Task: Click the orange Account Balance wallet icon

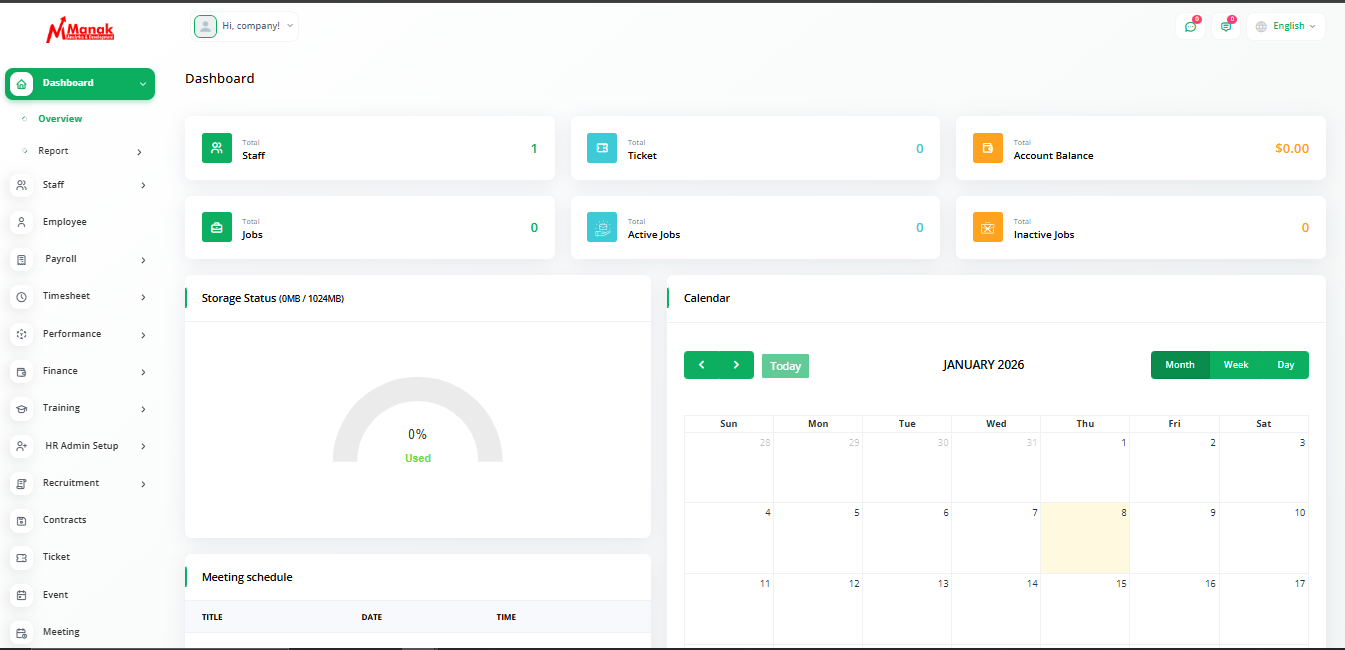Action: click(988, 148)
